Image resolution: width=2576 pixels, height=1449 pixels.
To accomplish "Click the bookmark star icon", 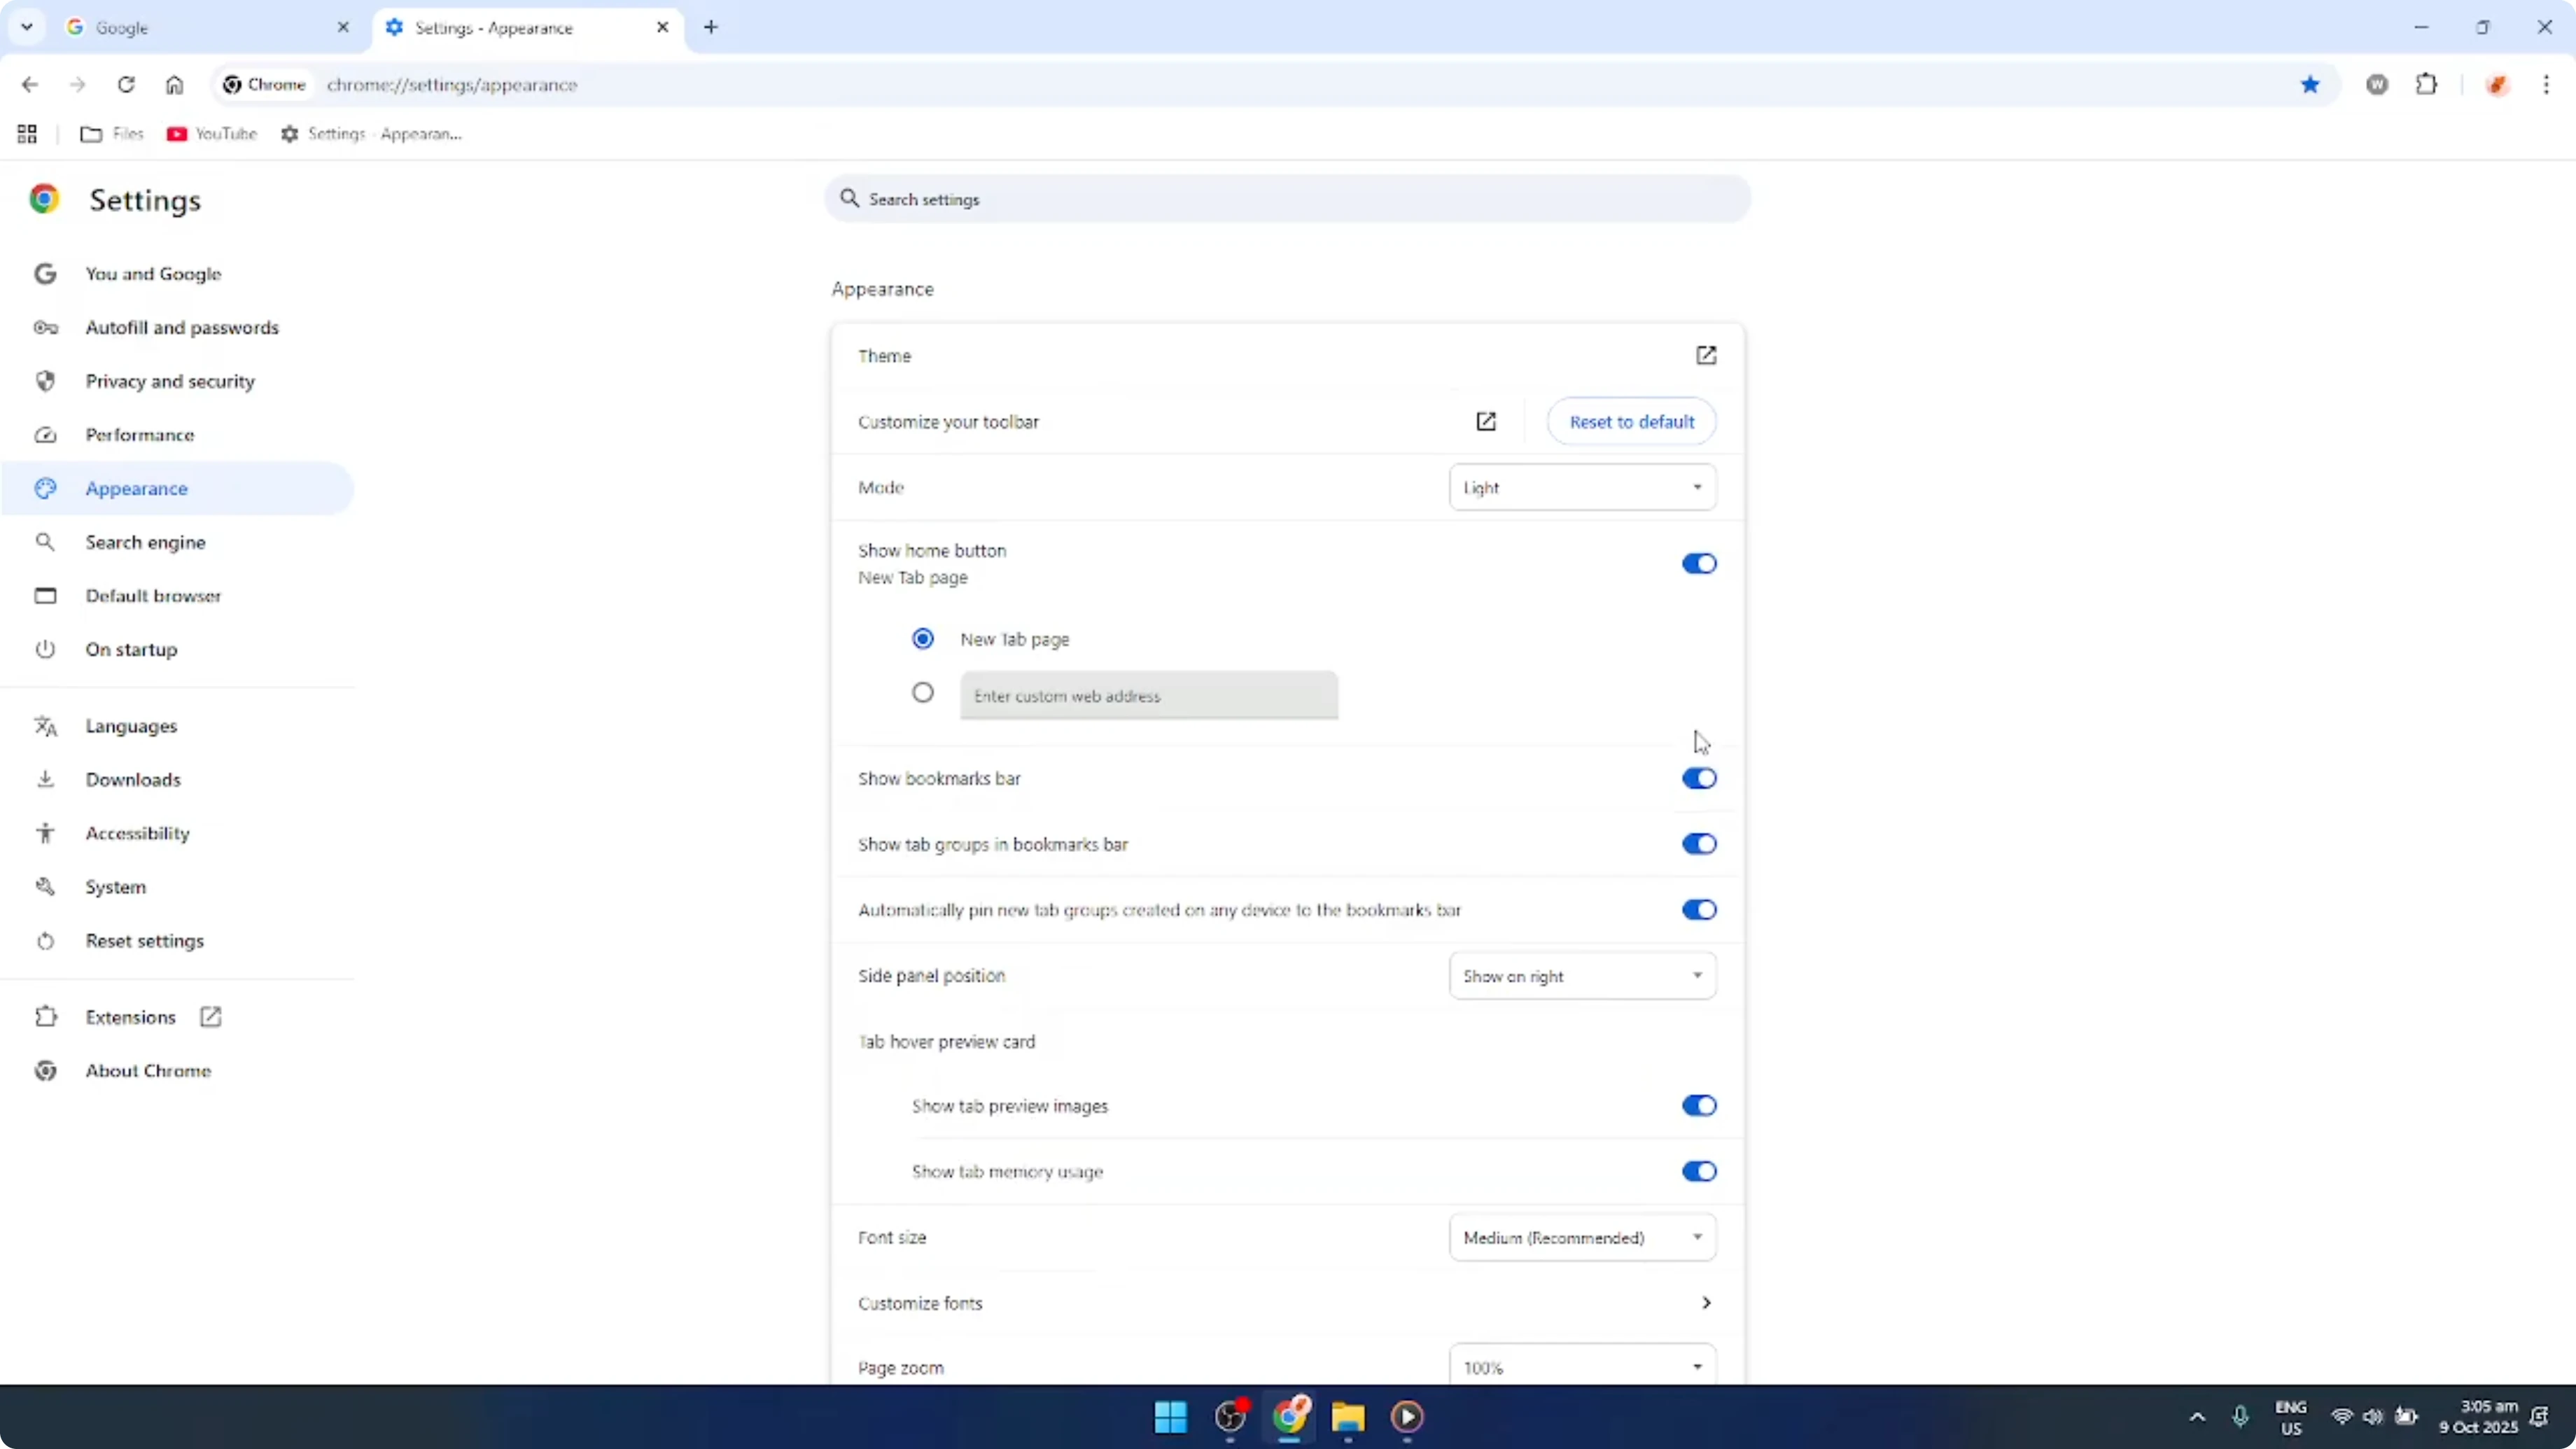I will (x=2310, y=85).
